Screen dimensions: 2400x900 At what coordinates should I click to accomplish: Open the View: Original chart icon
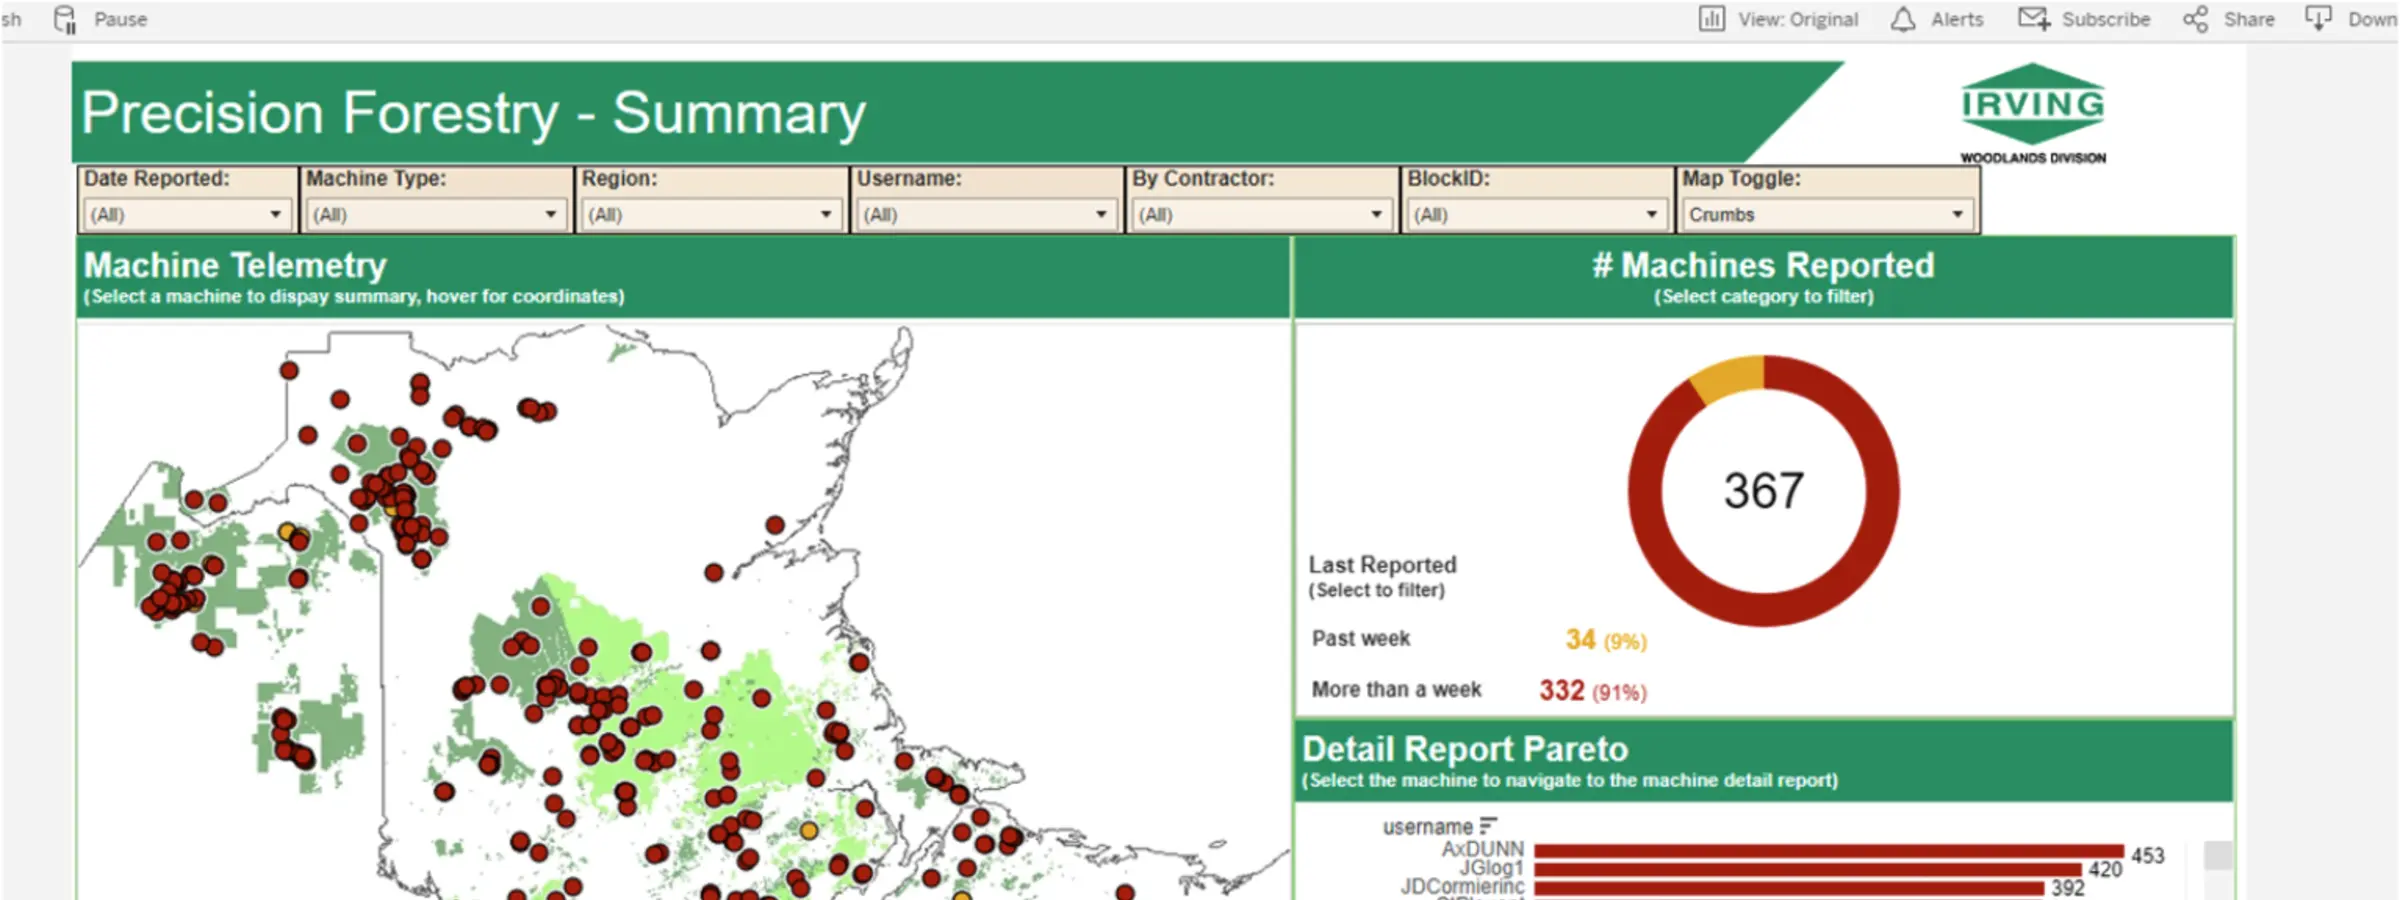(x=1711, y=19)
